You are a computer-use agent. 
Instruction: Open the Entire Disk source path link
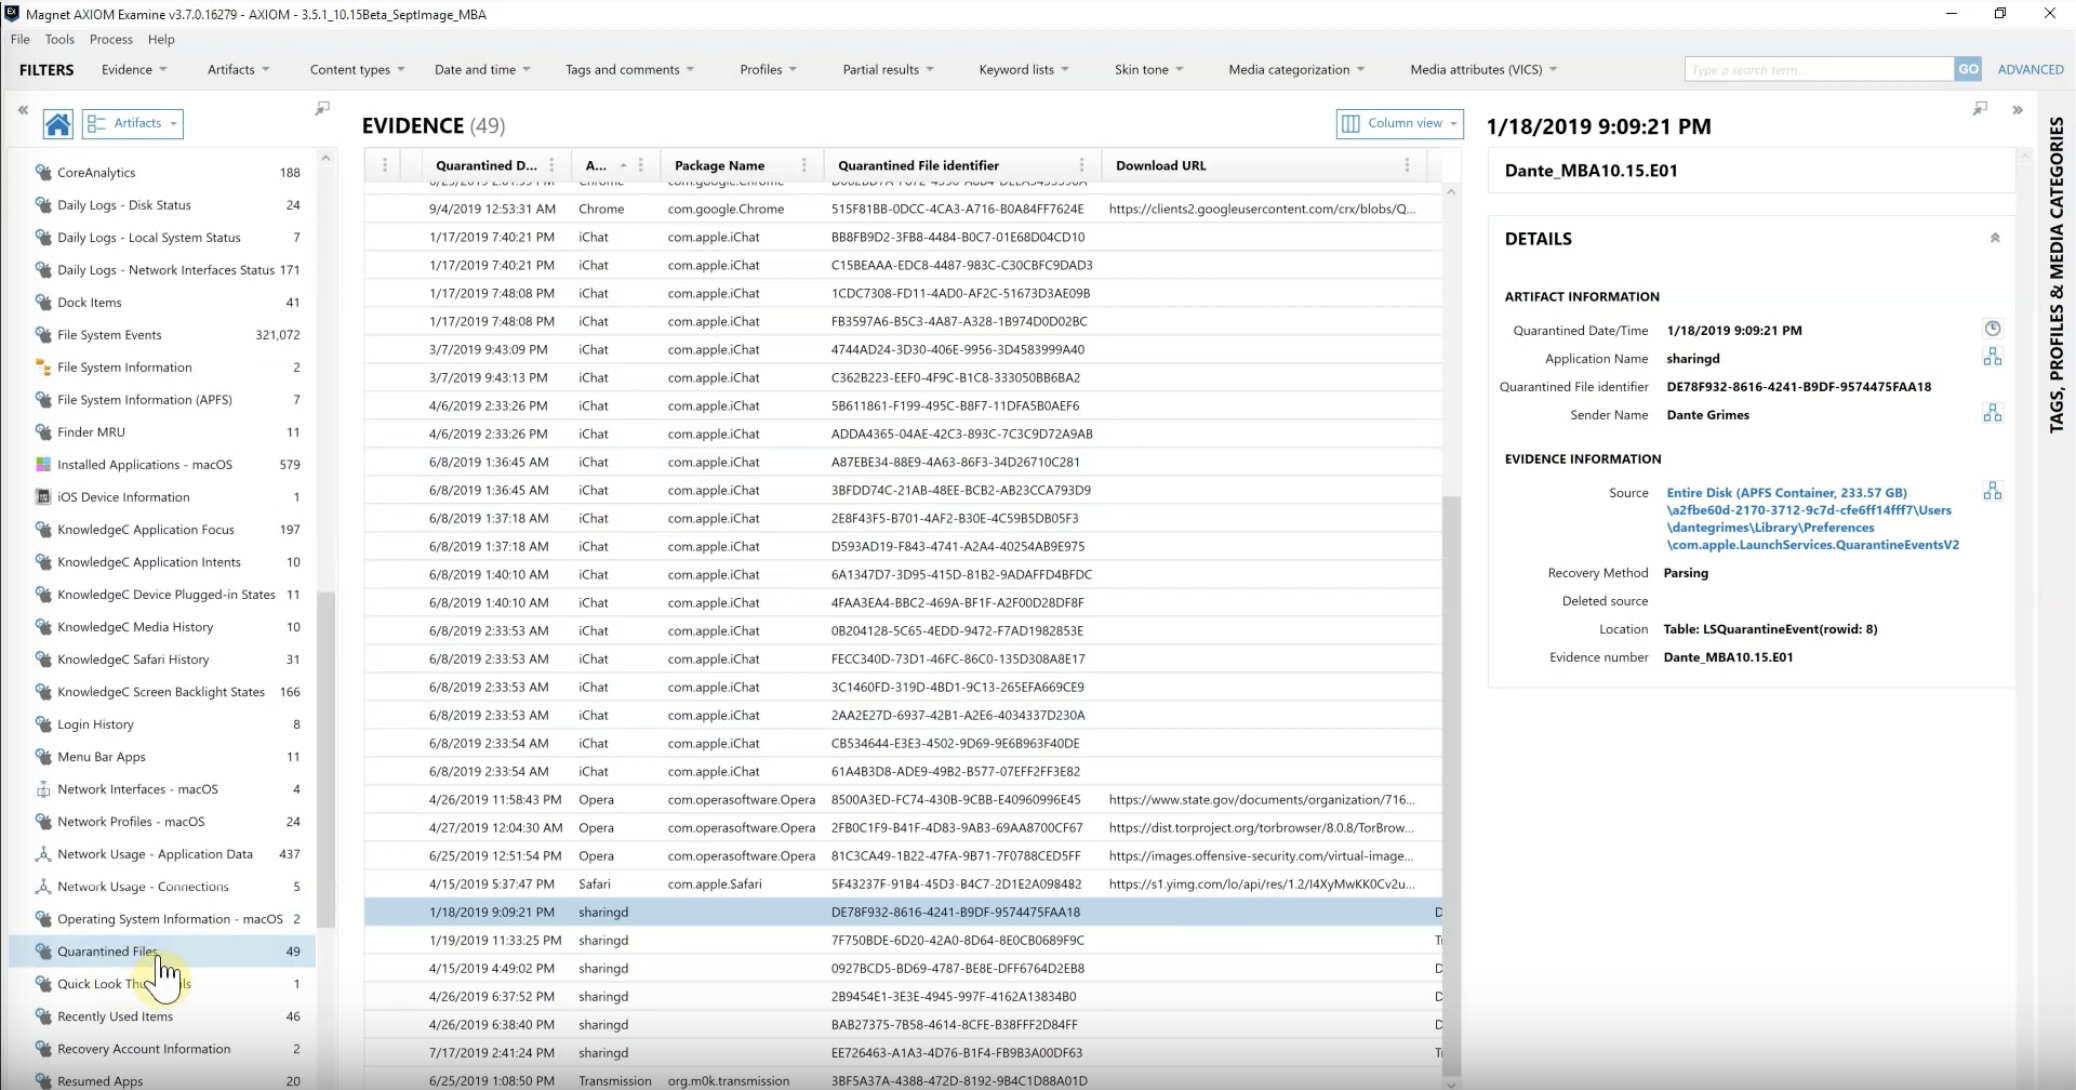[x=1812, y=518]
